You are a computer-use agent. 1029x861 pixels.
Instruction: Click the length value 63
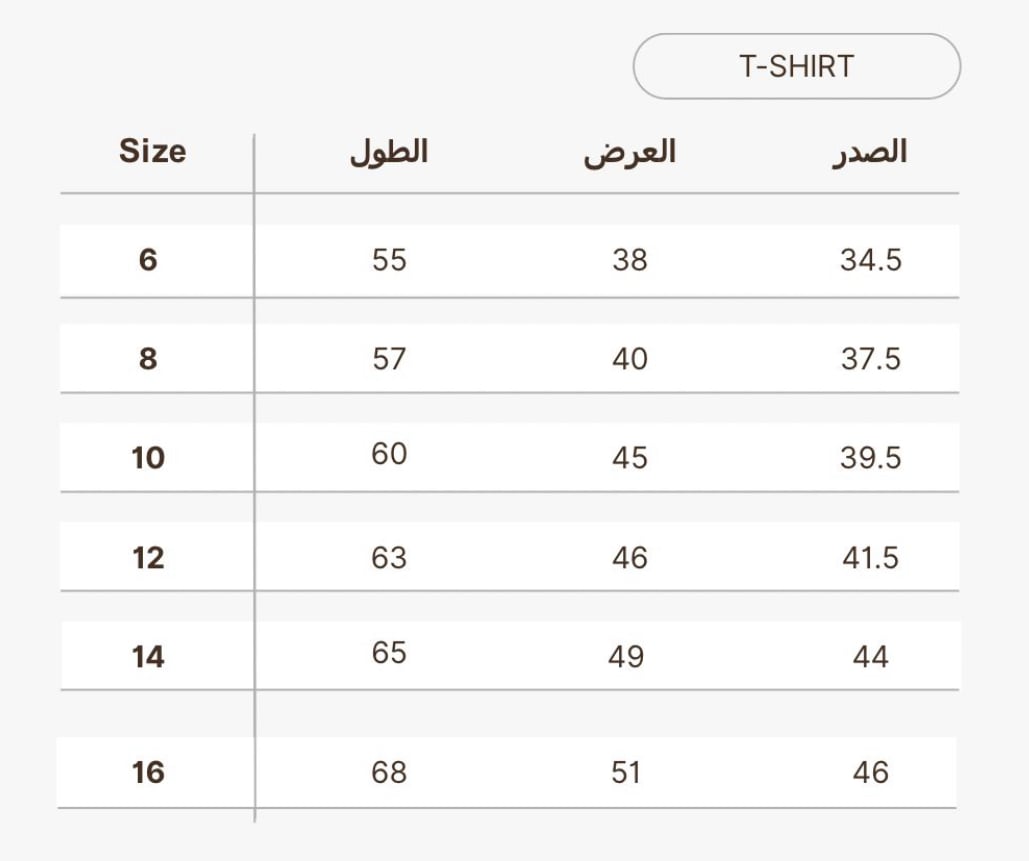point(389,558)
